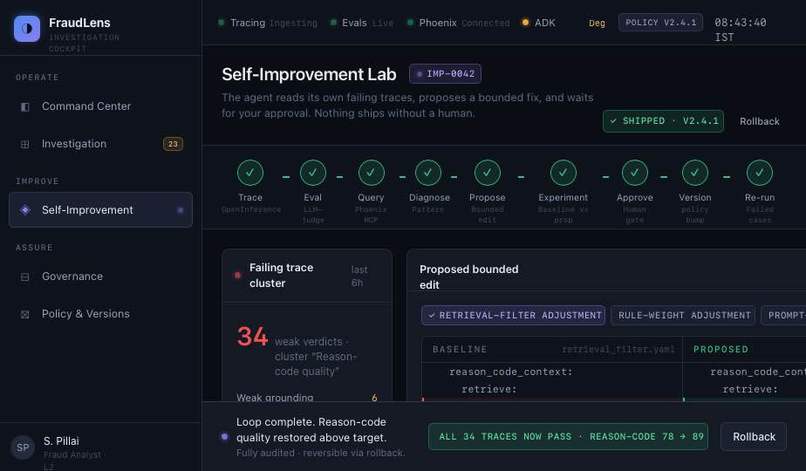Click the Tracing status indicator
The height and width of the screenshot is (471, 806).
point(268,23)
